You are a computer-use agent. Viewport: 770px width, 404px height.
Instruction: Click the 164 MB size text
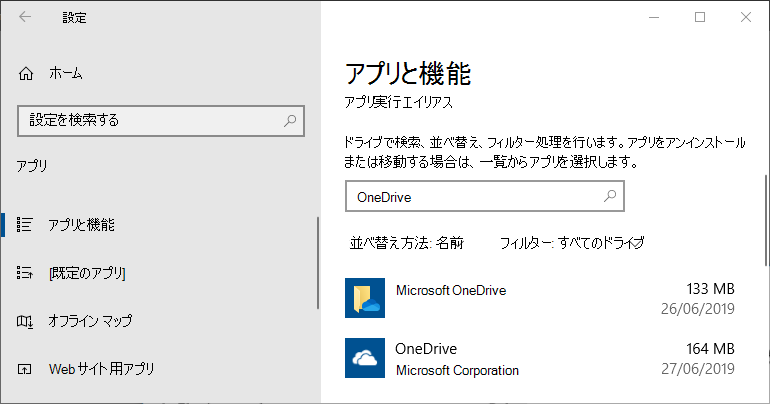pyautogui.click(x=710, y=349)
